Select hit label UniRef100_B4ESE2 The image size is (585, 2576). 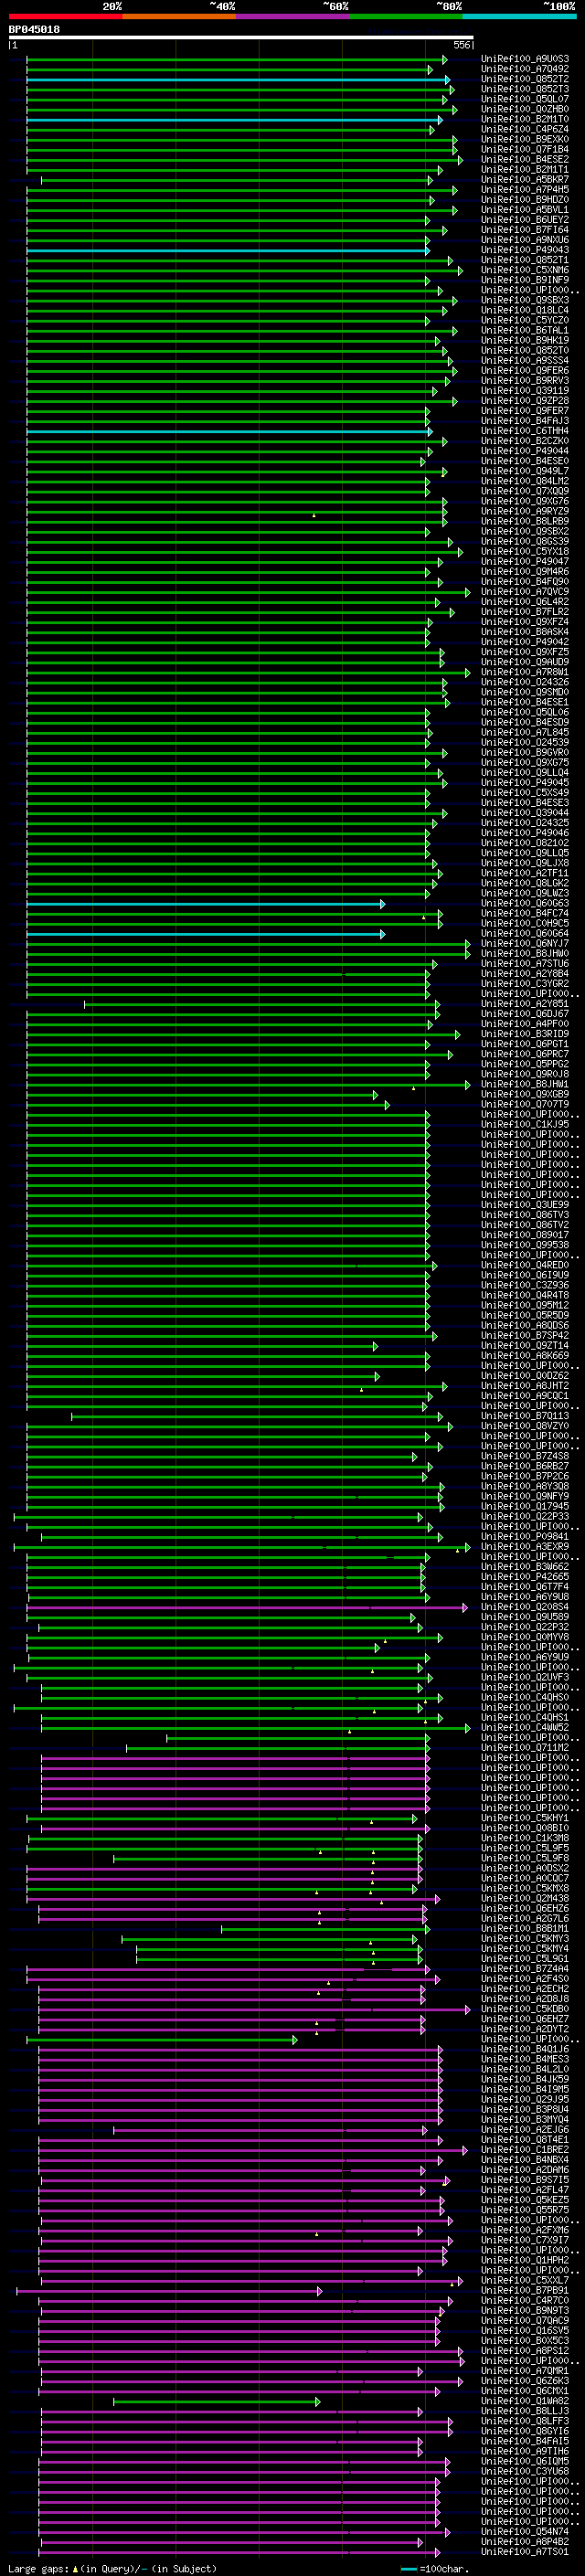point(525,159)
